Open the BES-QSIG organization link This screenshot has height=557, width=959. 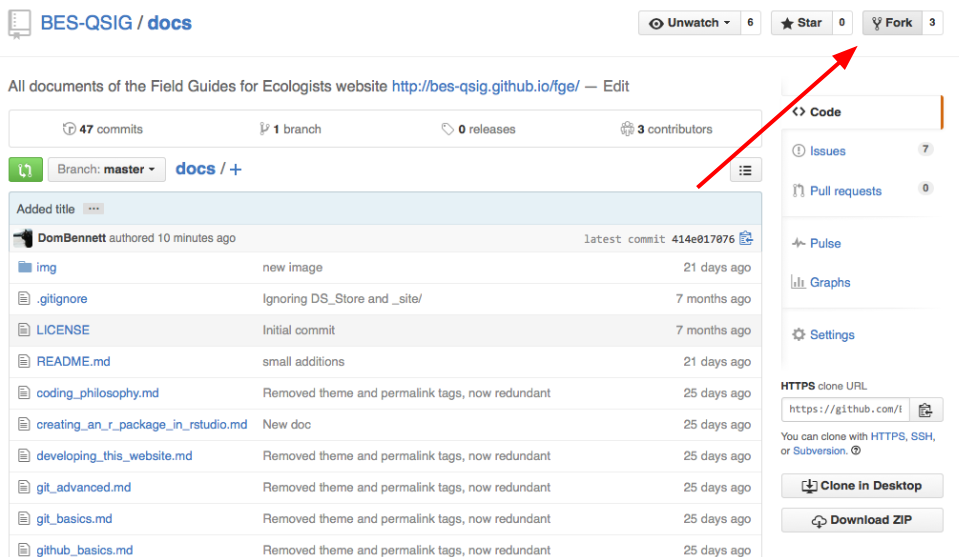86,23
